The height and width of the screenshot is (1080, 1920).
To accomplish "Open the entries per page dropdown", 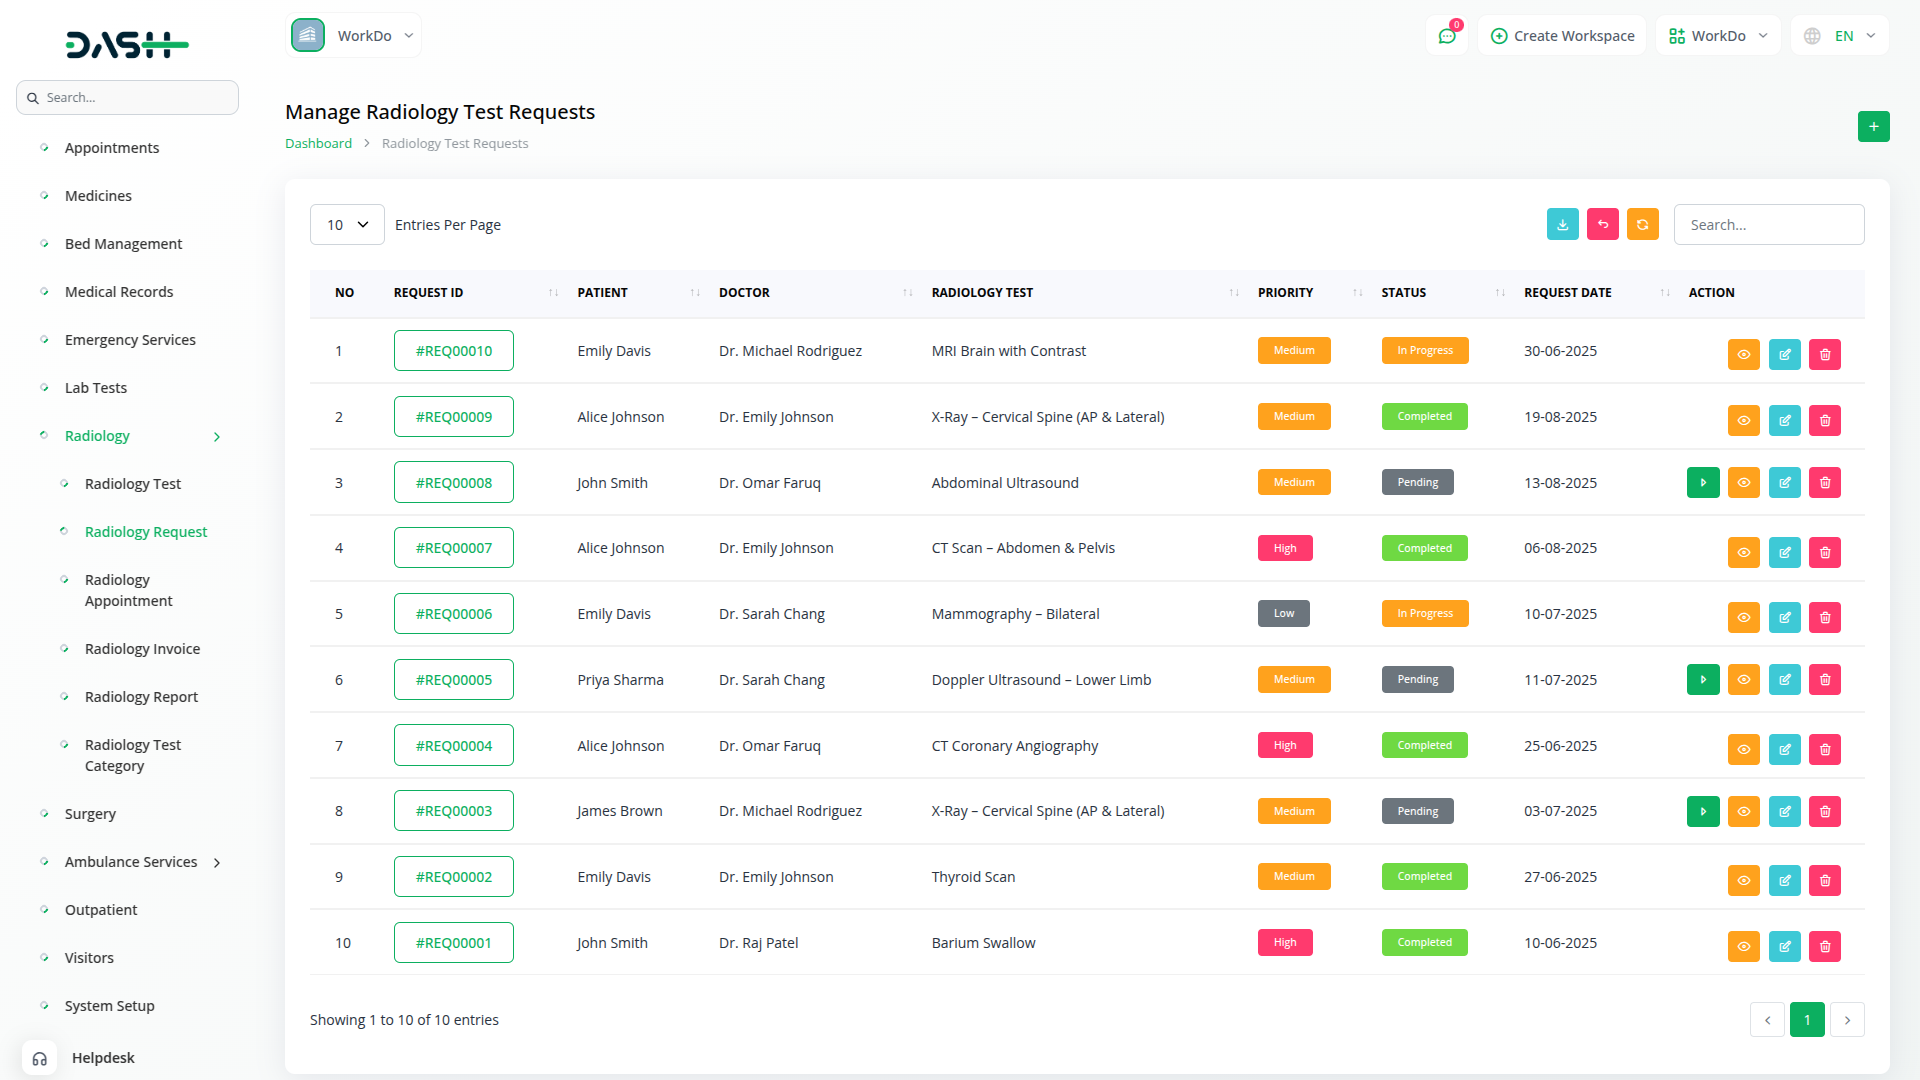I will coord(346,225).
